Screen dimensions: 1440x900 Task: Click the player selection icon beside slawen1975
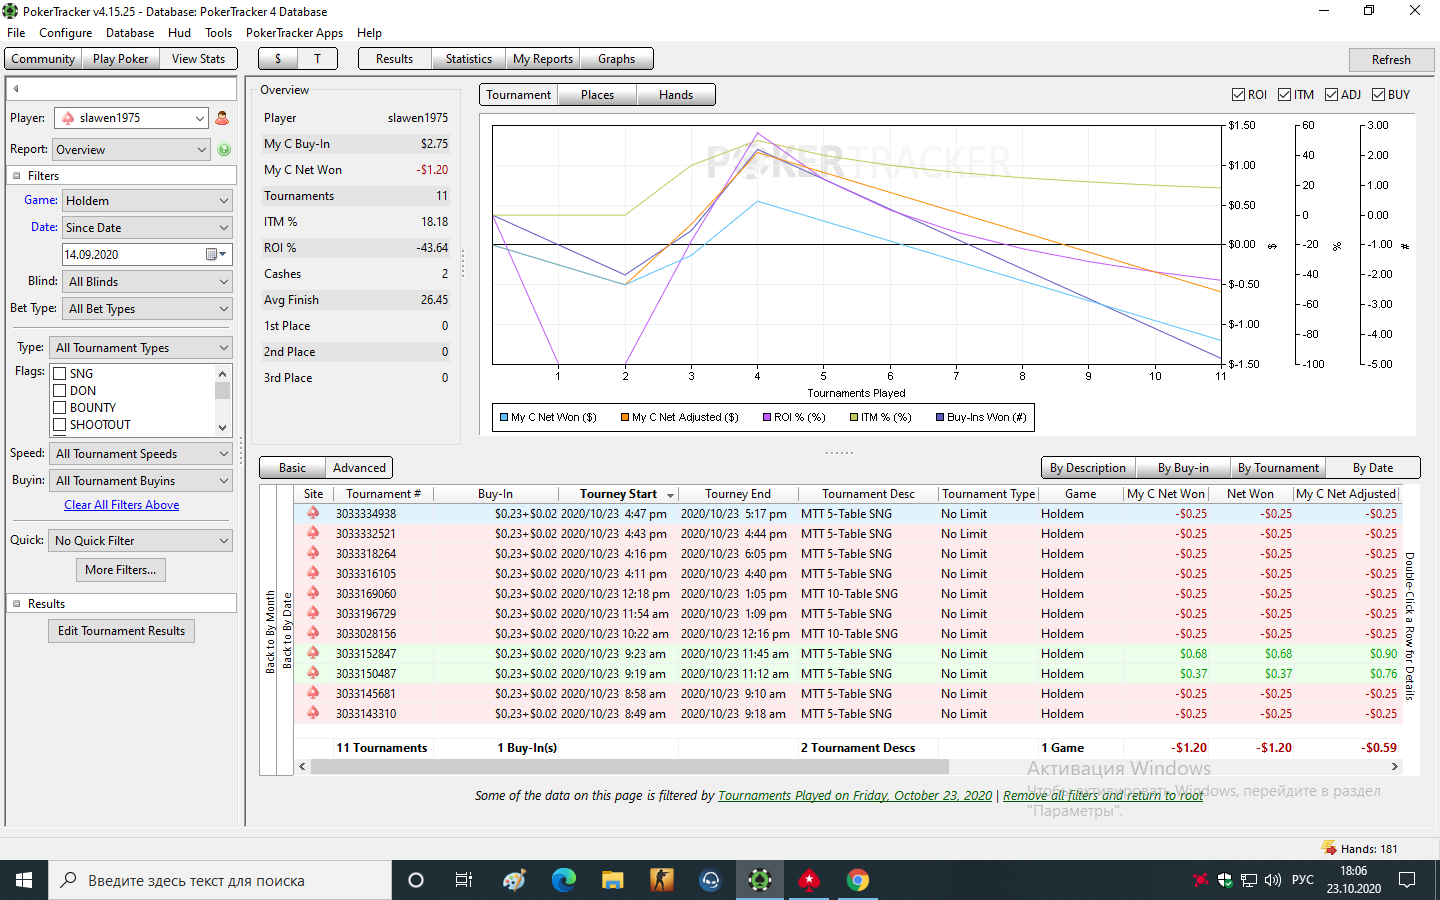[x=222, y=118]
